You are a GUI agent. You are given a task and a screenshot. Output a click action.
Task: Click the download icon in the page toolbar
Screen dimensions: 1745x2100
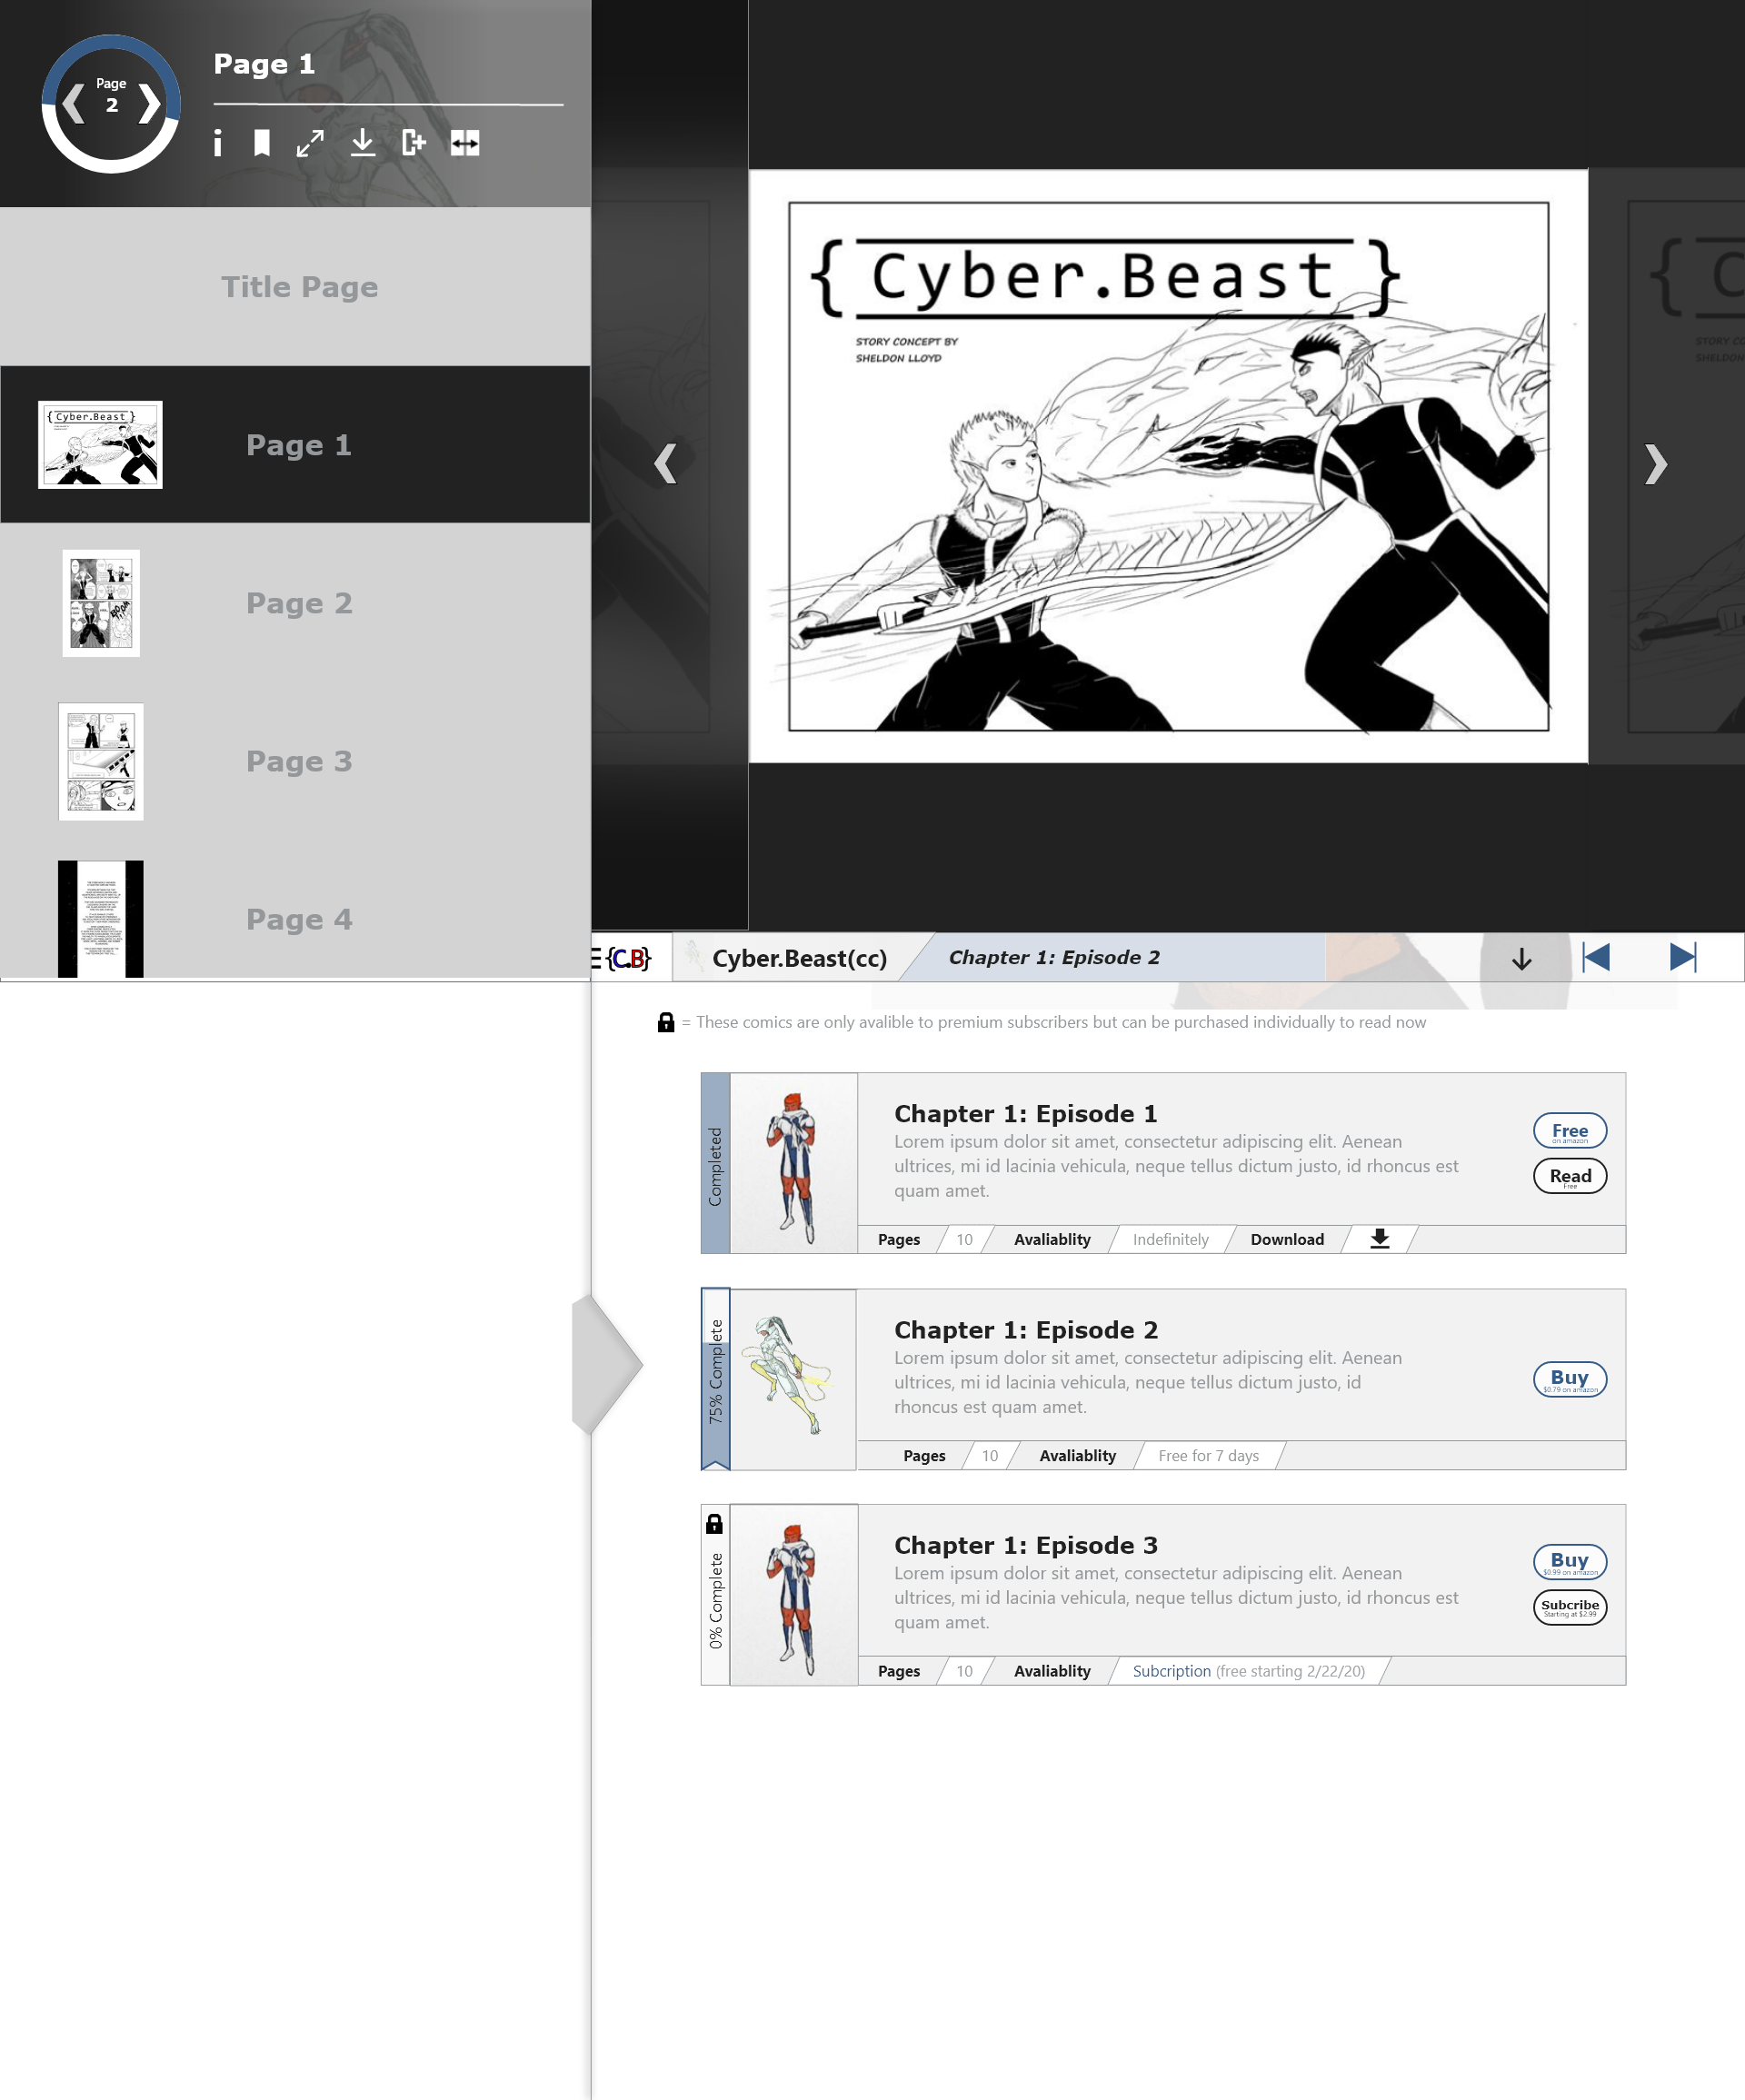coord(363,144)
